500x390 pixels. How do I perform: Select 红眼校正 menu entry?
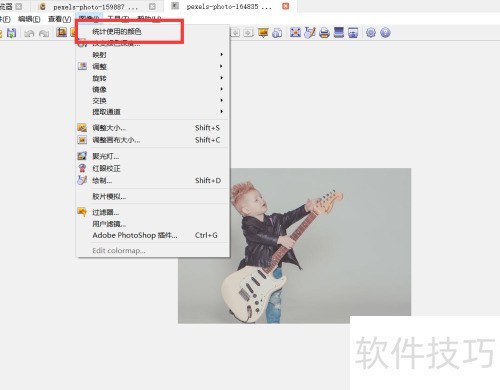[x=153, y=168]
